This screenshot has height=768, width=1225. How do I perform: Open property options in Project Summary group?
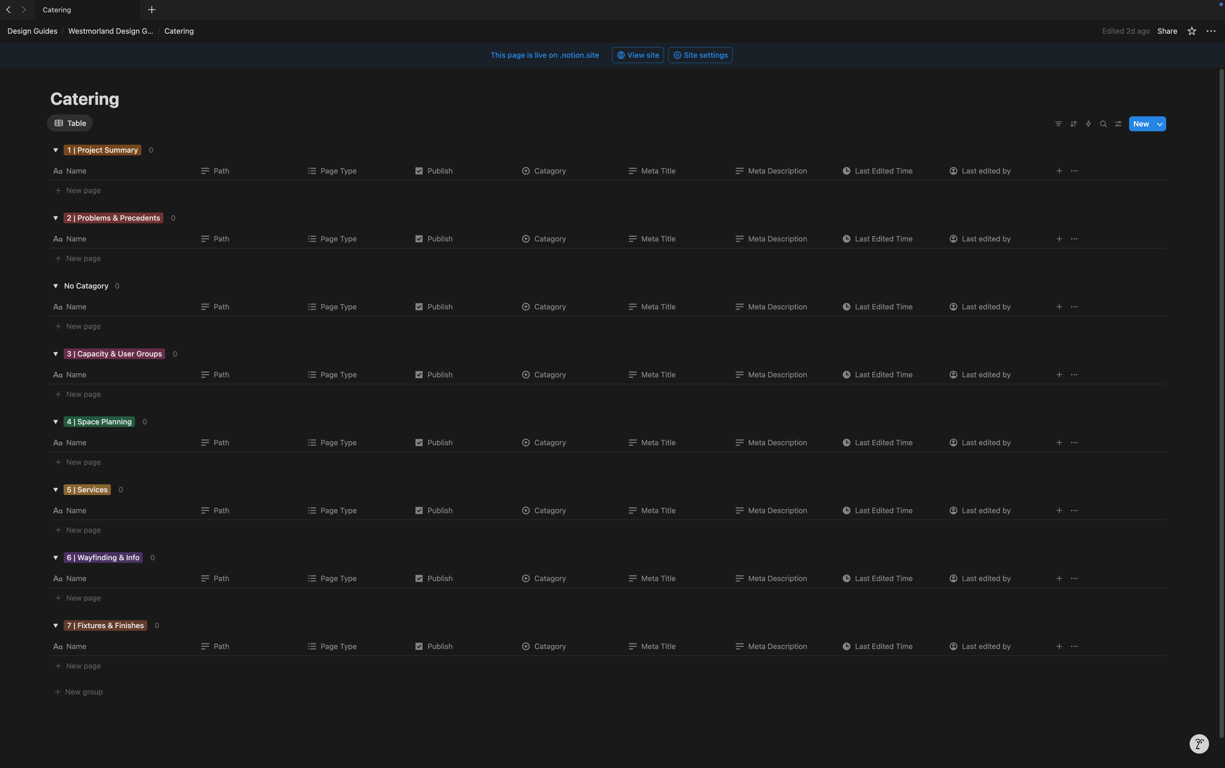[x=1074, y=171]
